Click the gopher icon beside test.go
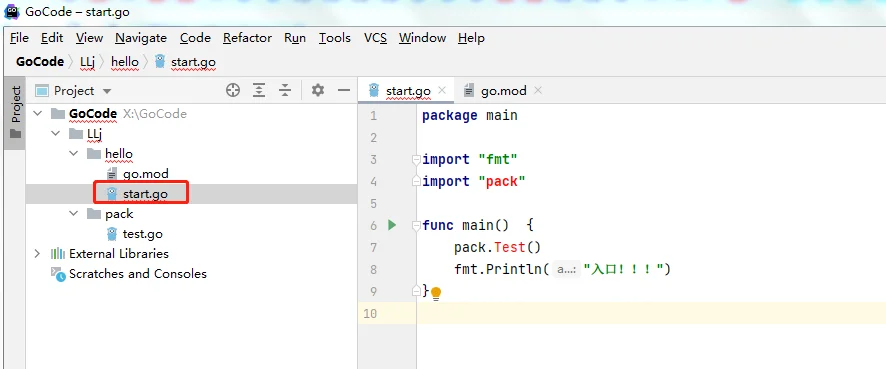 (x=112, y=234)
